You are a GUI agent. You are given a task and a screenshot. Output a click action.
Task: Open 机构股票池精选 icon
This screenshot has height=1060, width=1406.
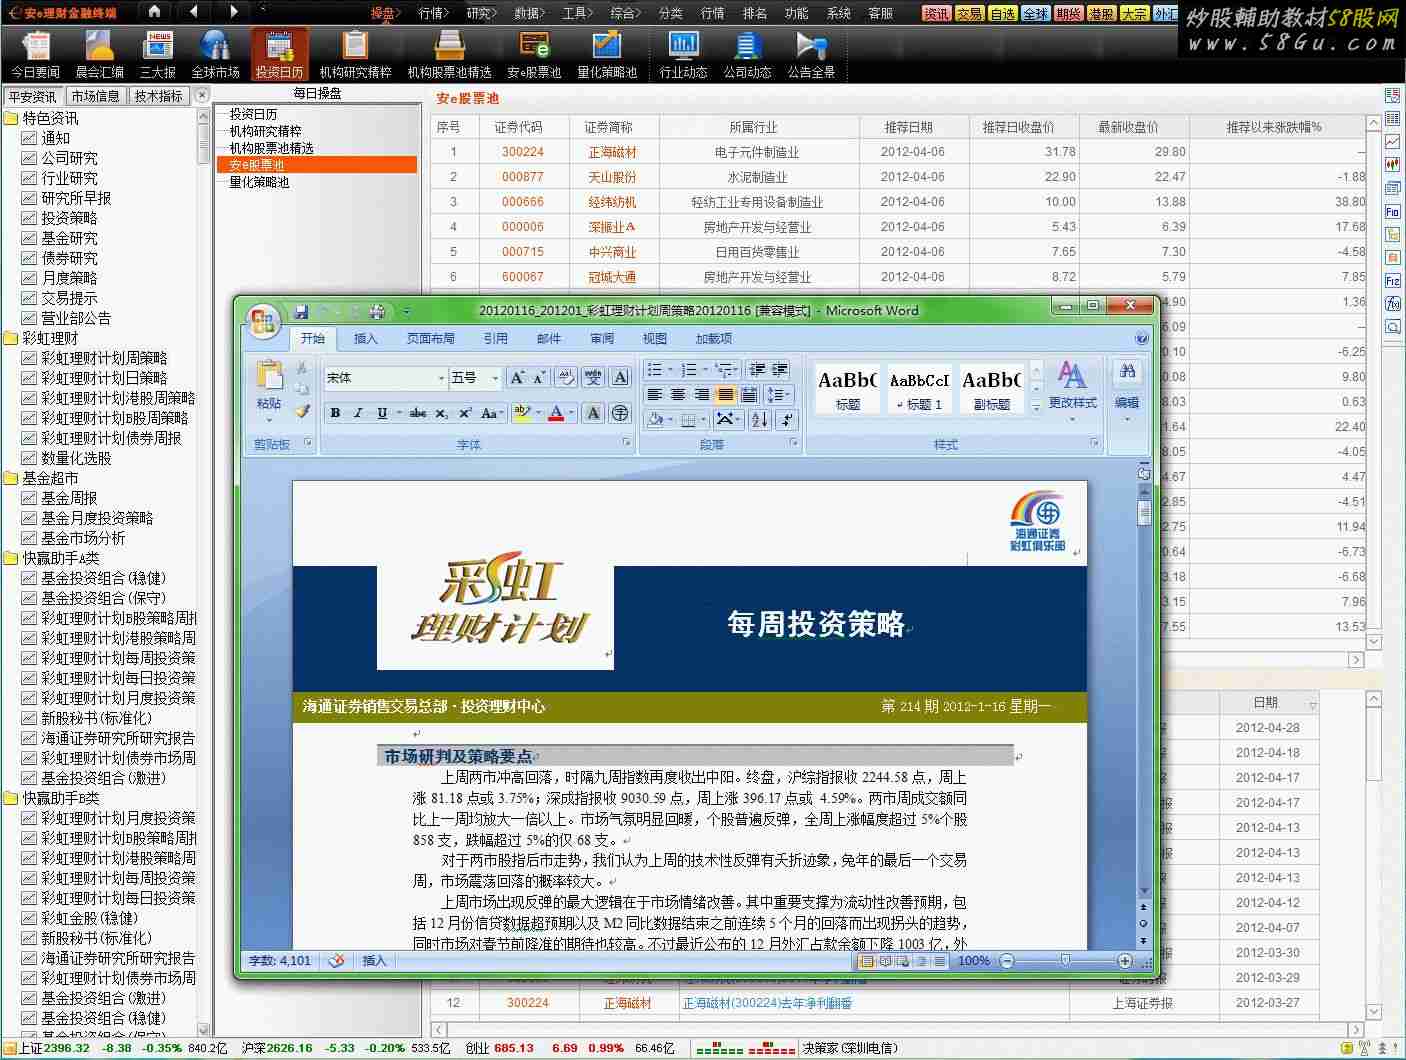tap(449, 54)
